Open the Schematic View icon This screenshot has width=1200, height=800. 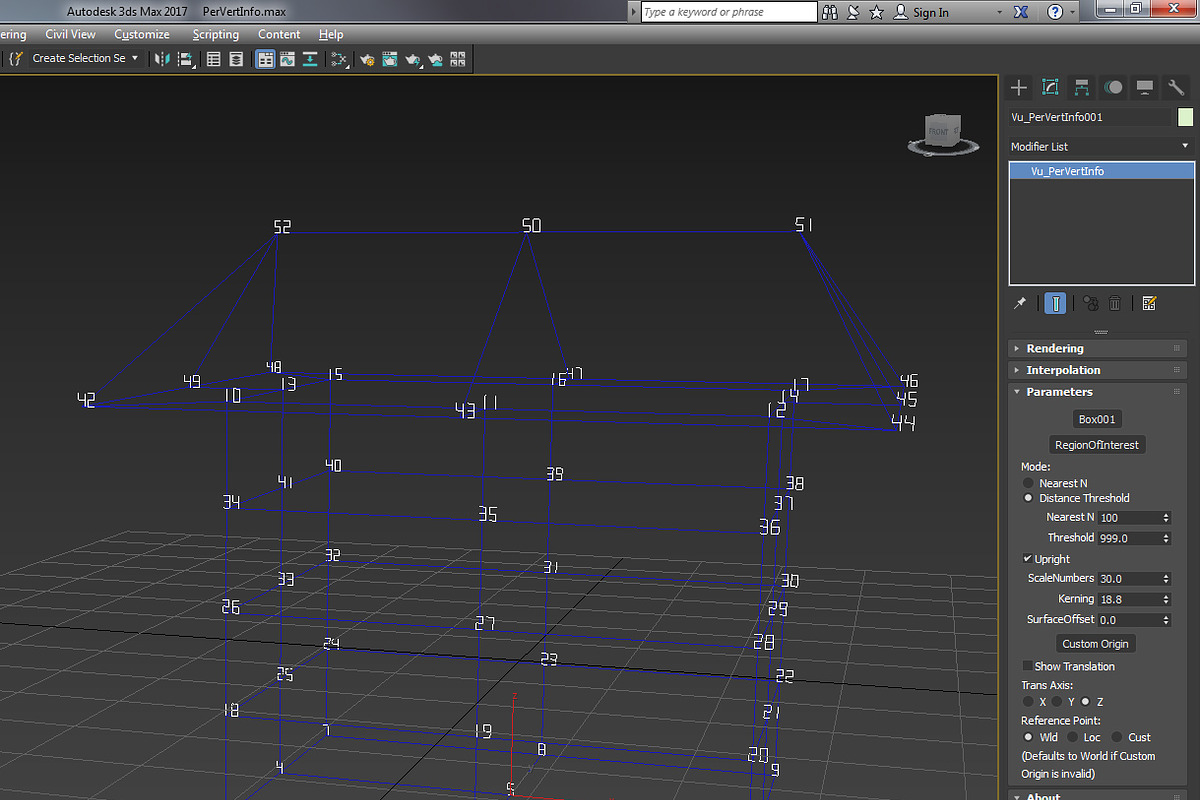tap(311, 59)
